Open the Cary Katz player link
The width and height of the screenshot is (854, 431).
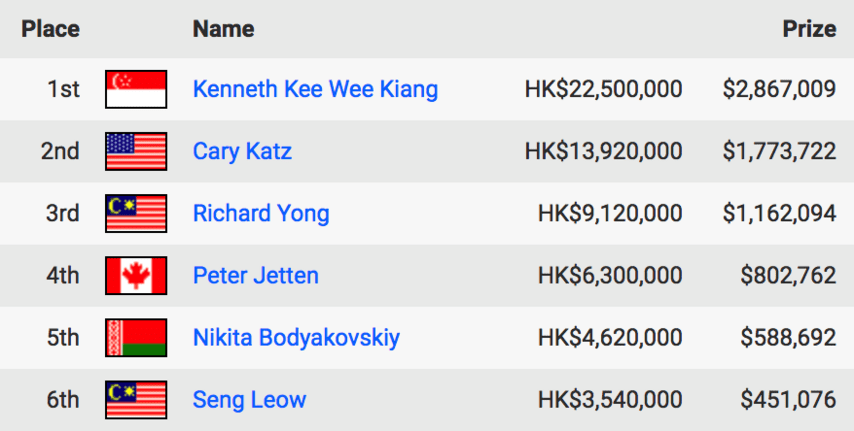pos(242,151)
